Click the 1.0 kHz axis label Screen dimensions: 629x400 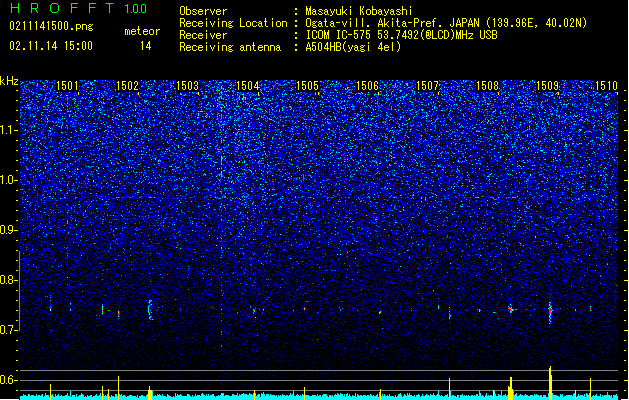(x=8, y=180)
